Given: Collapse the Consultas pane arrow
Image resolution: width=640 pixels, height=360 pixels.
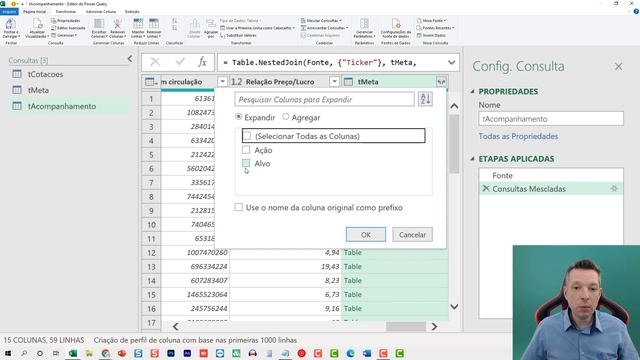Looking at the screenshot, I should point(130,59).
